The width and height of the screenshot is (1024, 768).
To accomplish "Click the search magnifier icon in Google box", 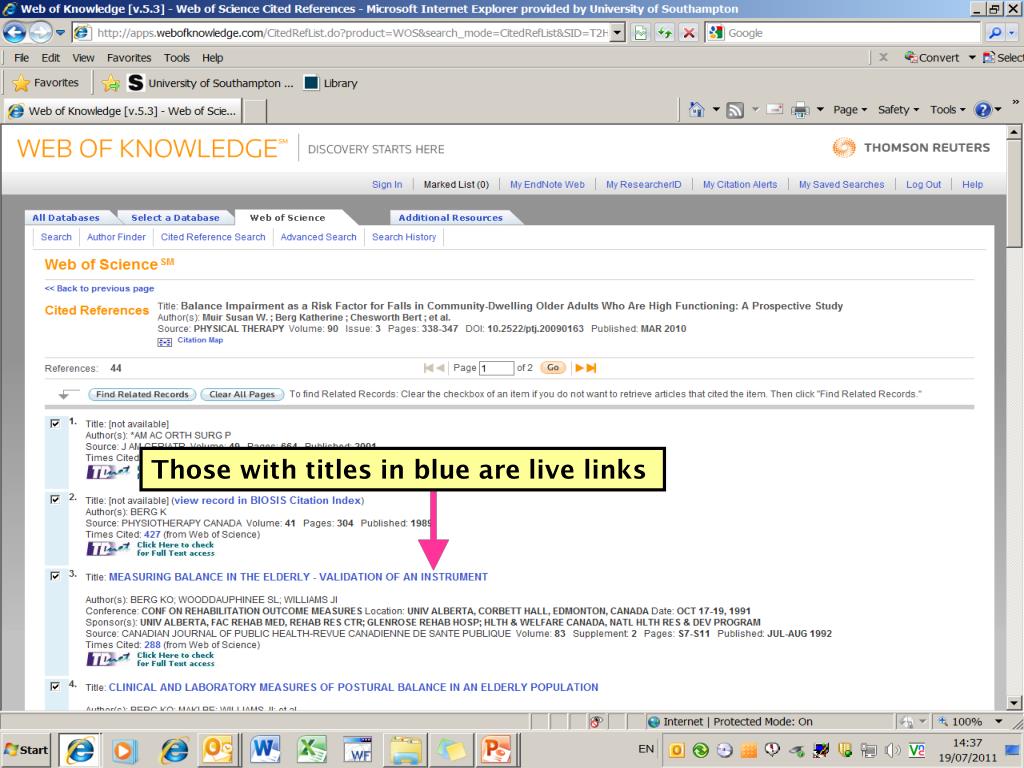I will pyautogui.click(x=995, y=33).
